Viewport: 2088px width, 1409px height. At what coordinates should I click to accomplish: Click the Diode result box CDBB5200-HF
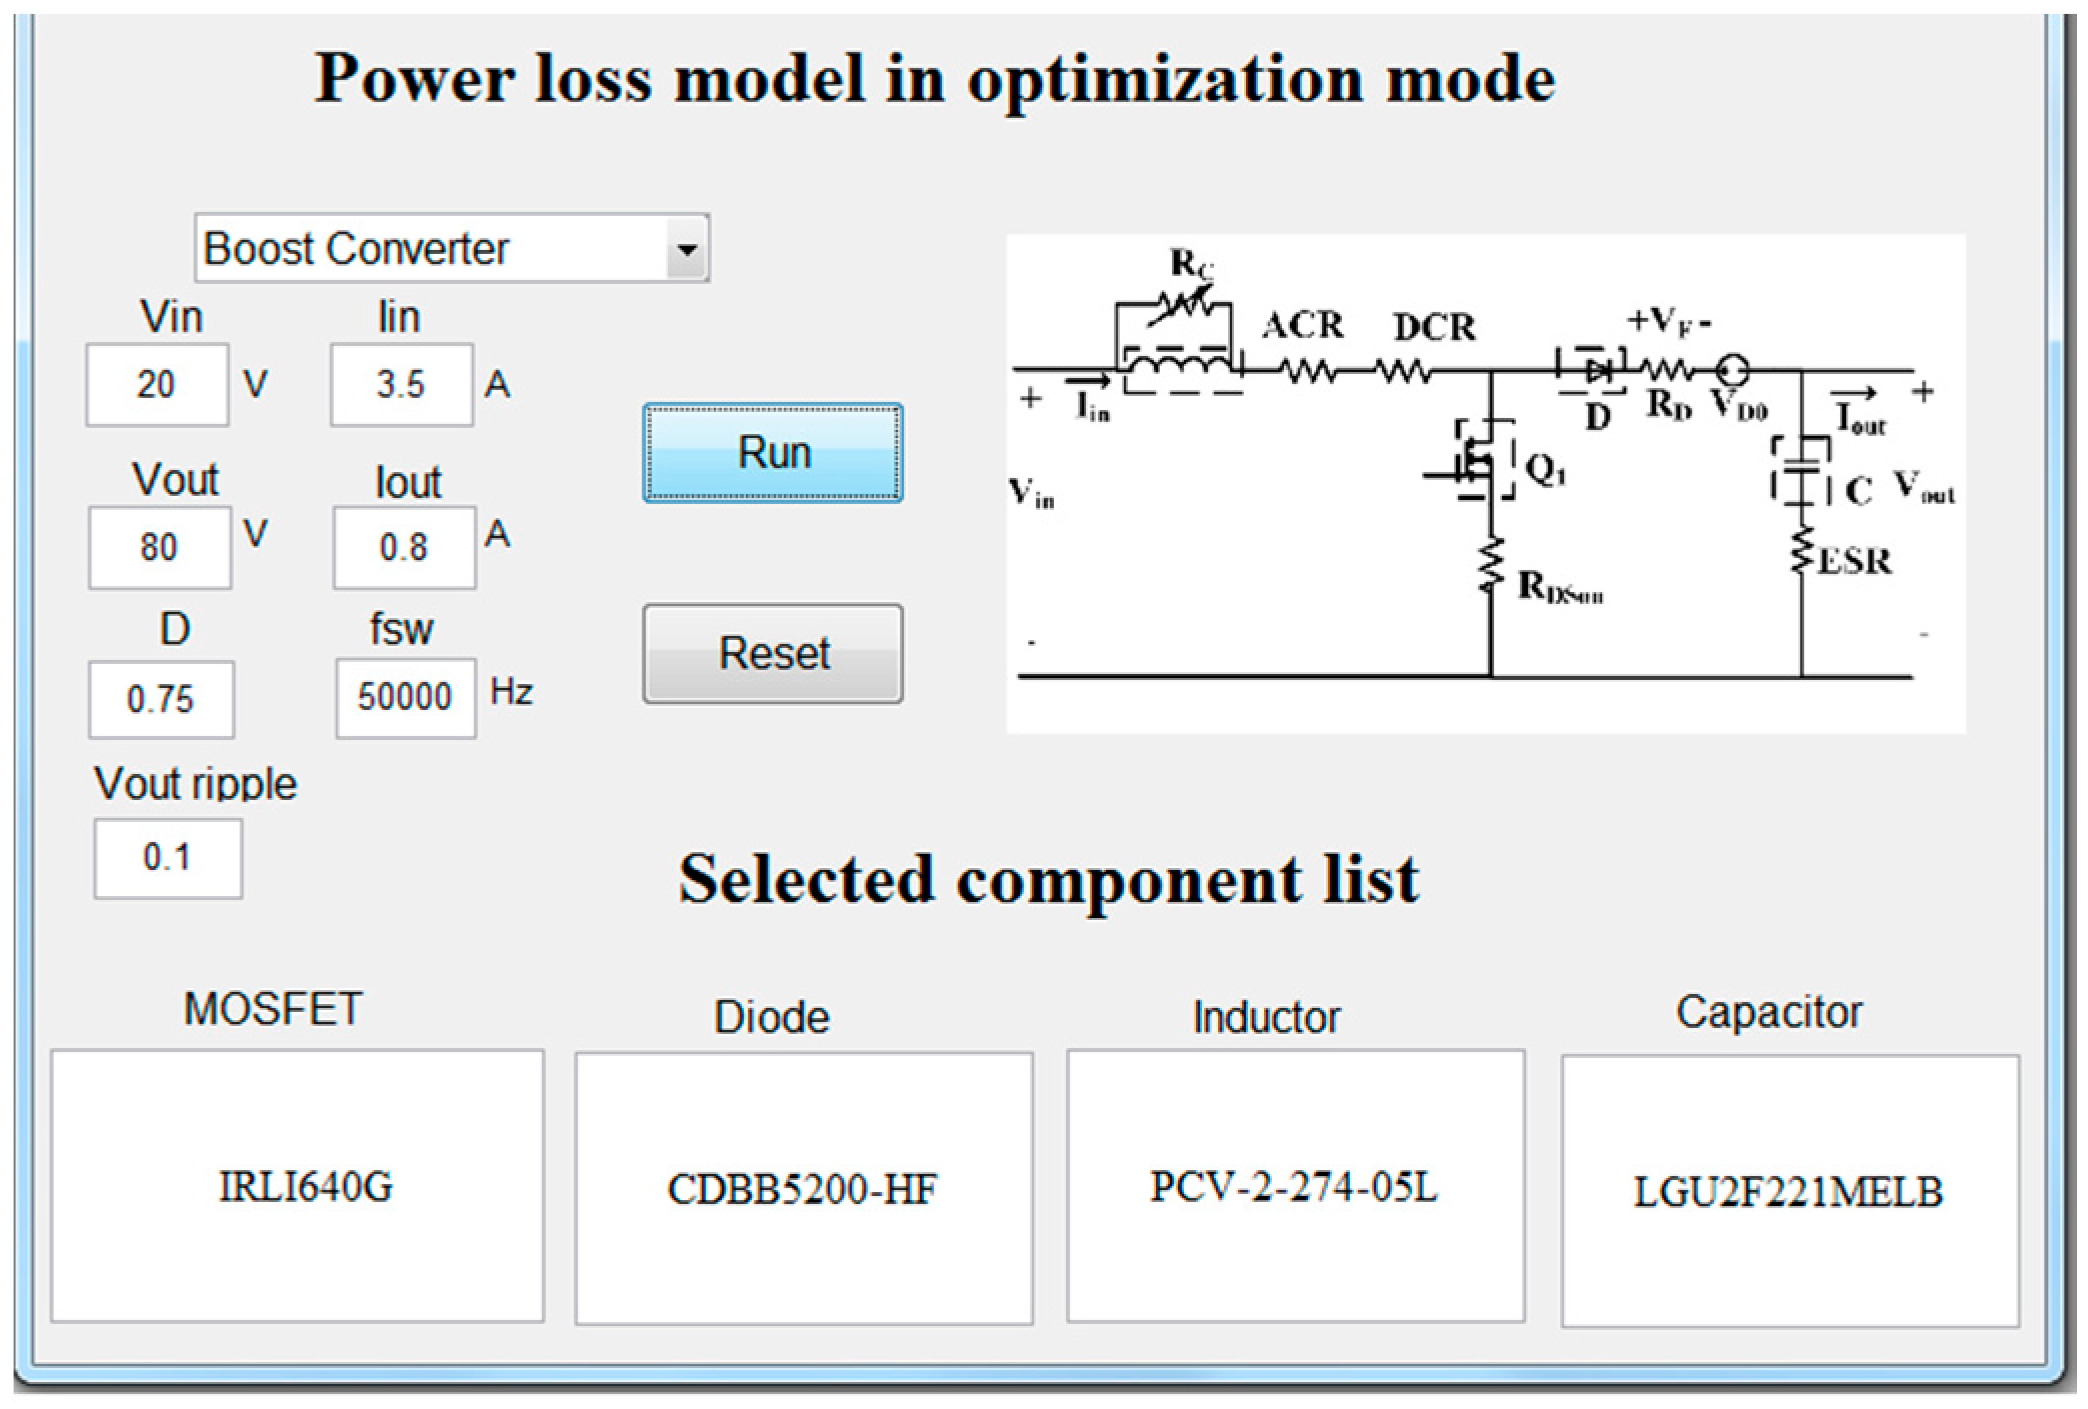point(803,1188)
